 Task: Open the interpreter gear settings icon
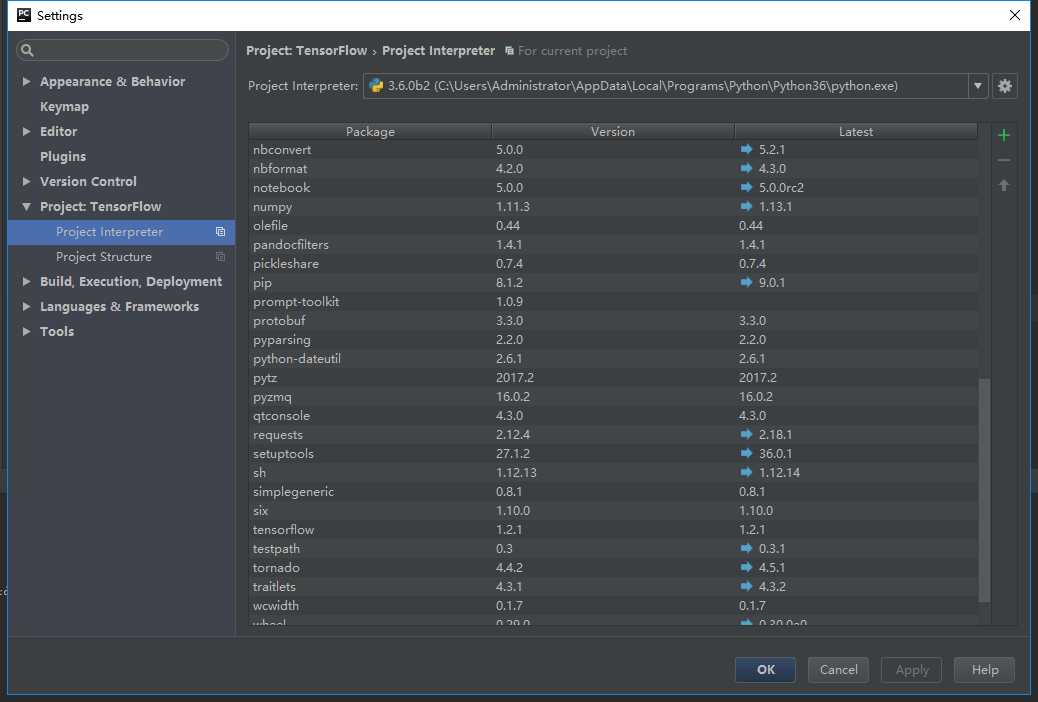pos(1004,86)
